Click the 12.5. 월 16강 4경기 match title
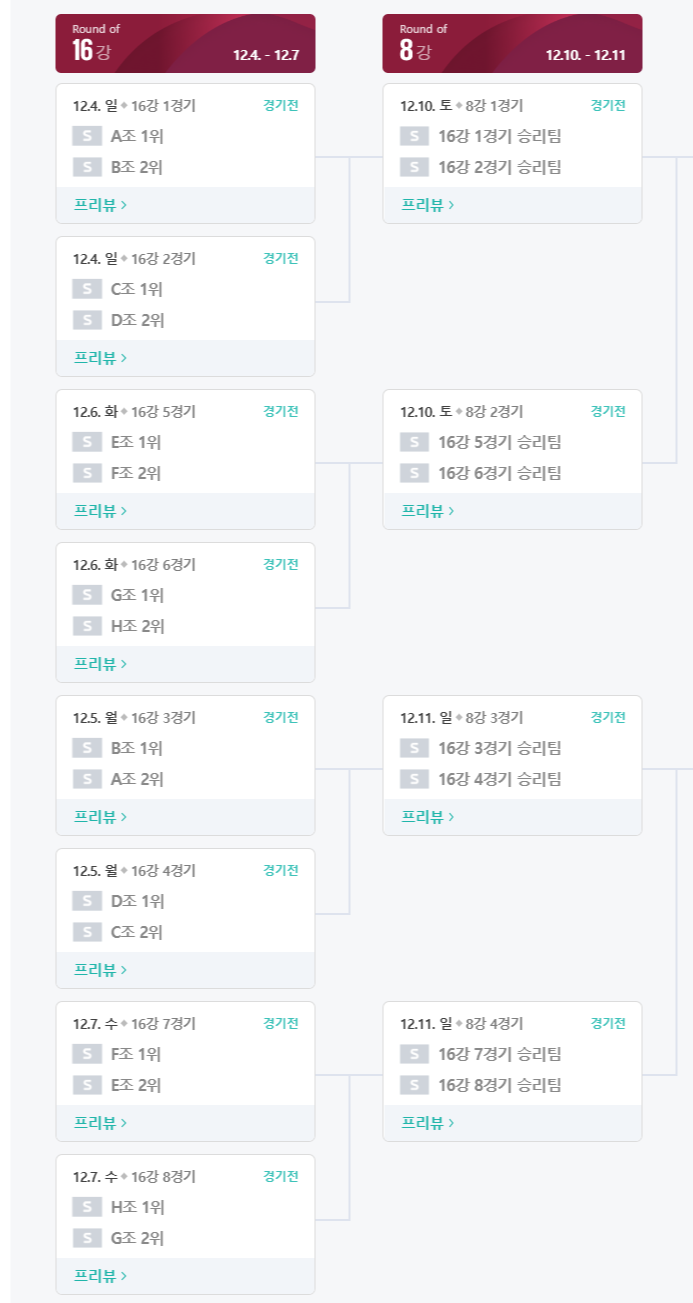 click(134, 871)
